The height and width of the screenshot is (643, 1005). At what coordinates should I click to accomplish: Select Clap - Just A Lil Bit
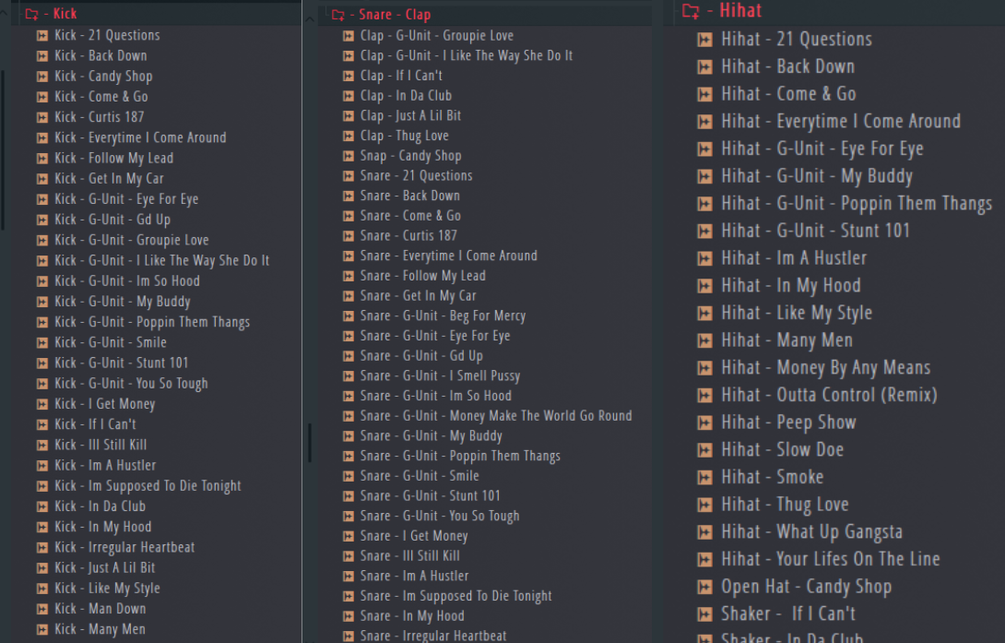tap(411, 116)
